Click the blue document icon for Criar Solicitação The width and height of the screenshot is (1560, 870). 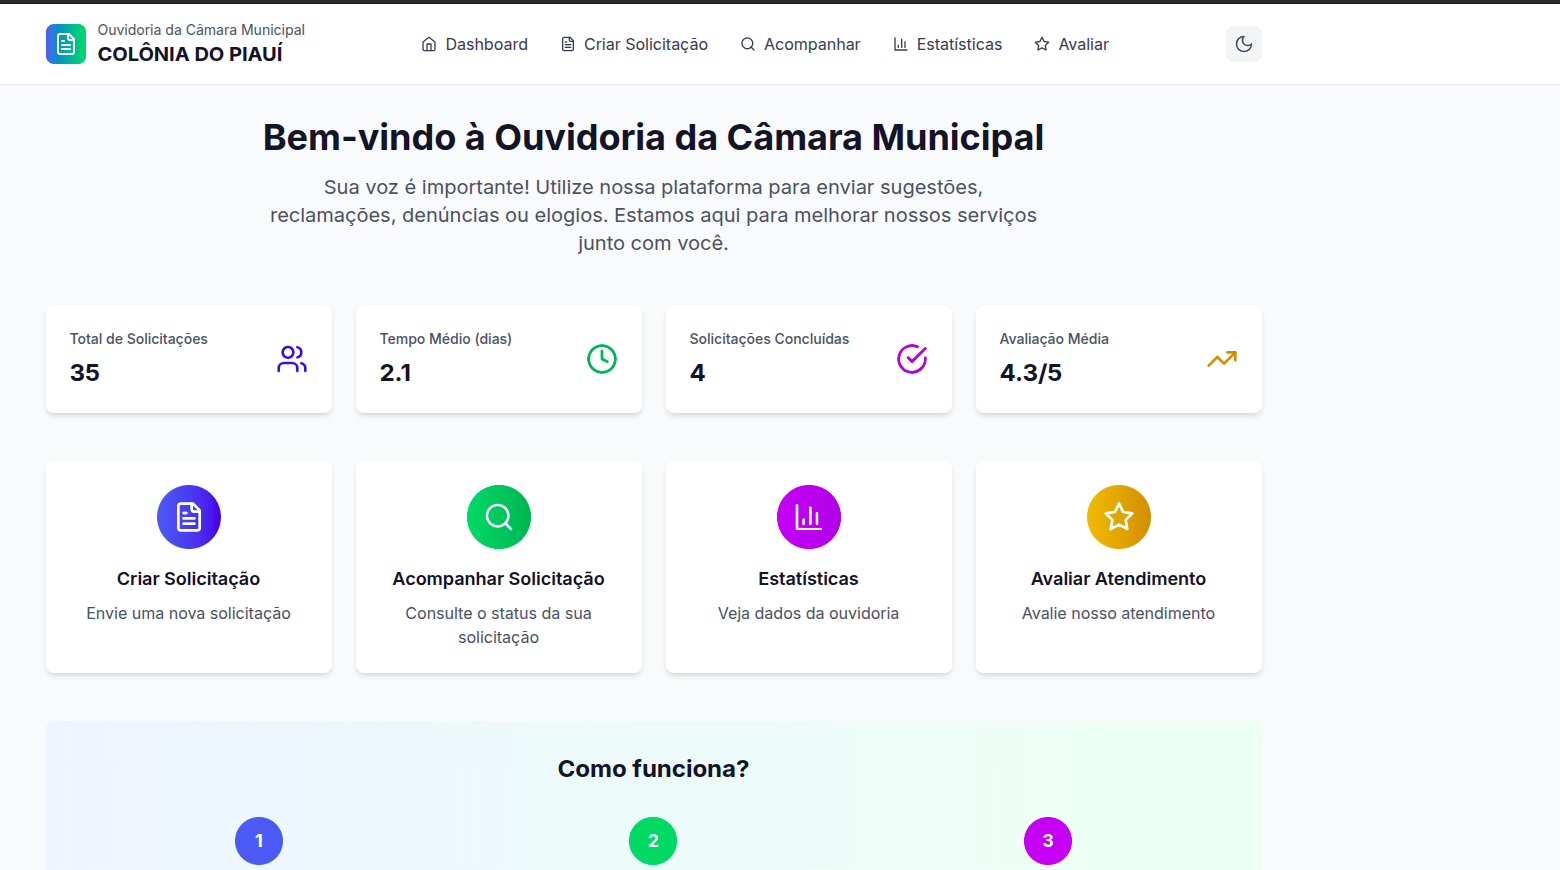(189, 517)
